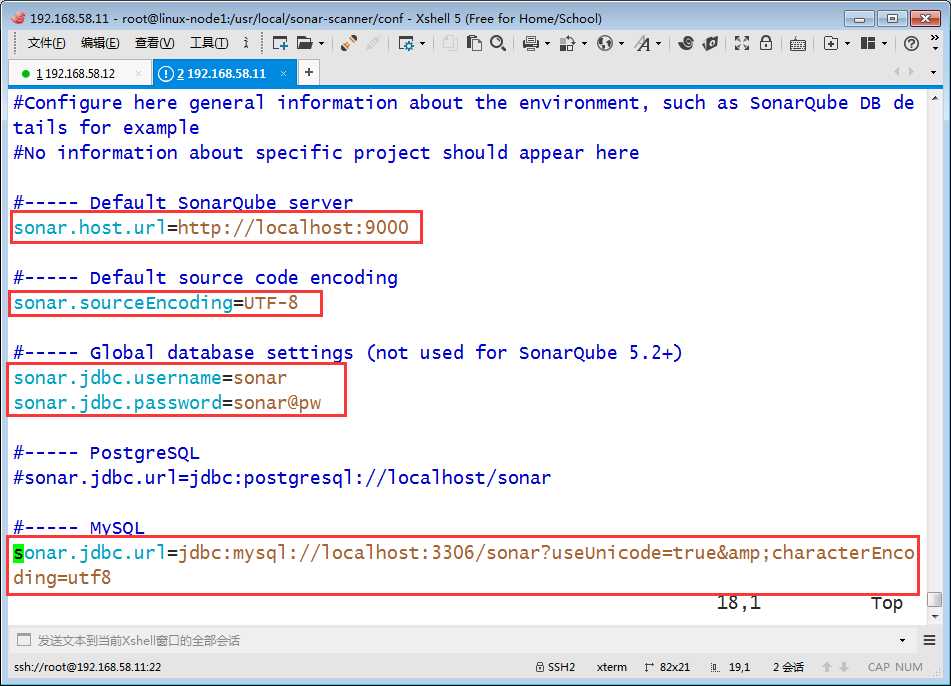Expand the Font dropdown arrow
This screenshot has width=951, height=686.
[659, 44]
